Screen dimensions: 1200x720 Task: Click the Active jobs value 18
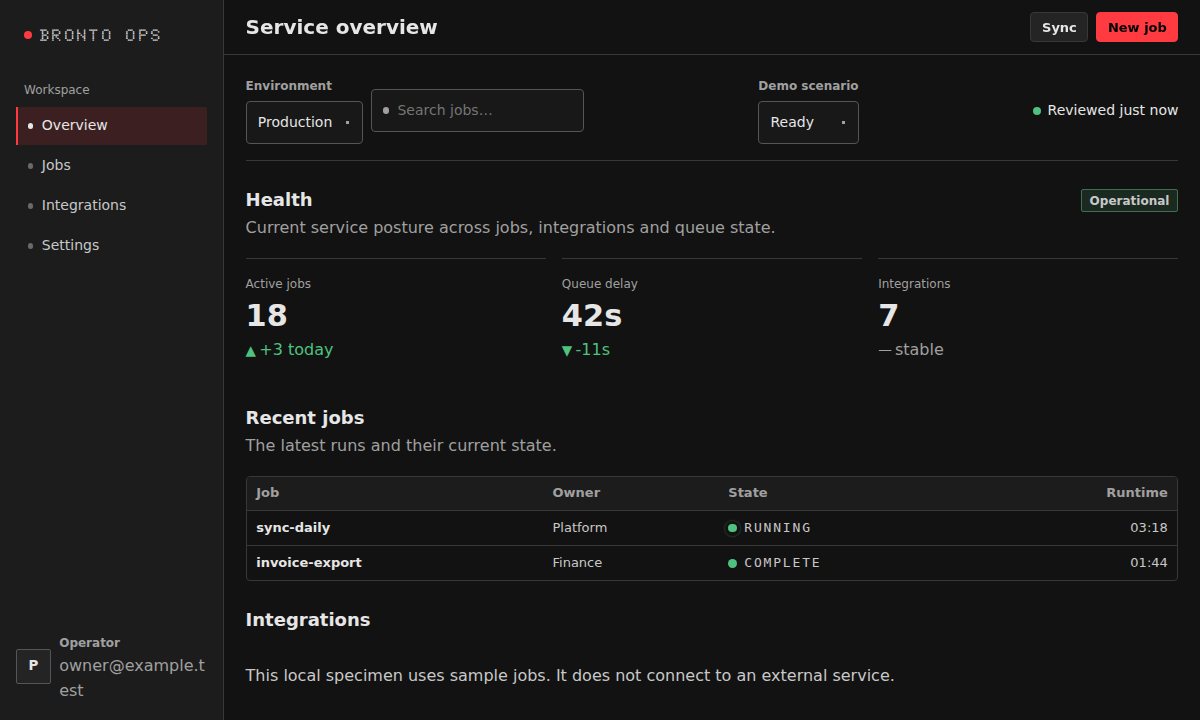click(x=267, y=316)
